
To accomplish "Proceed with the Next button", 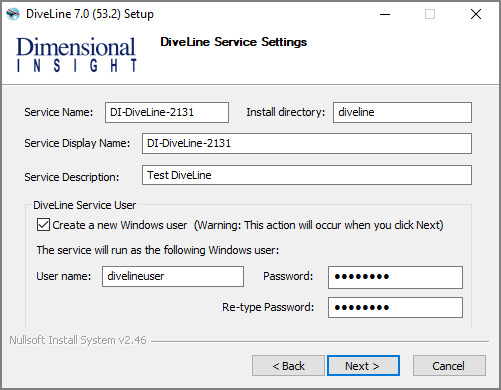I will point(363,366).
